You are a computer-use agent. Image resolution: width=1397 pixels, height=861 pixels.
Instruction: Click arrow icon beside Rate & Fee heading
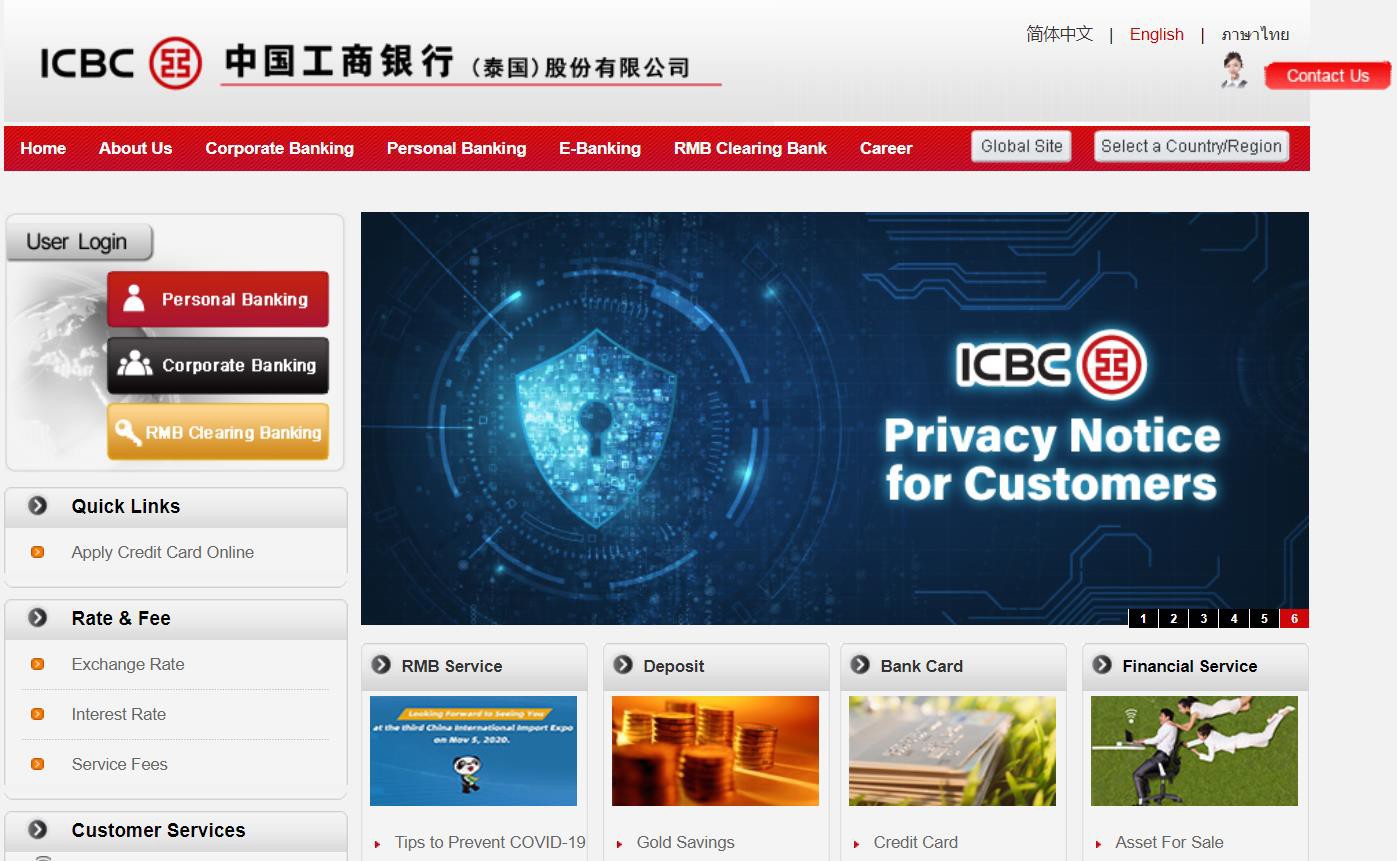[x=38, y=618]
